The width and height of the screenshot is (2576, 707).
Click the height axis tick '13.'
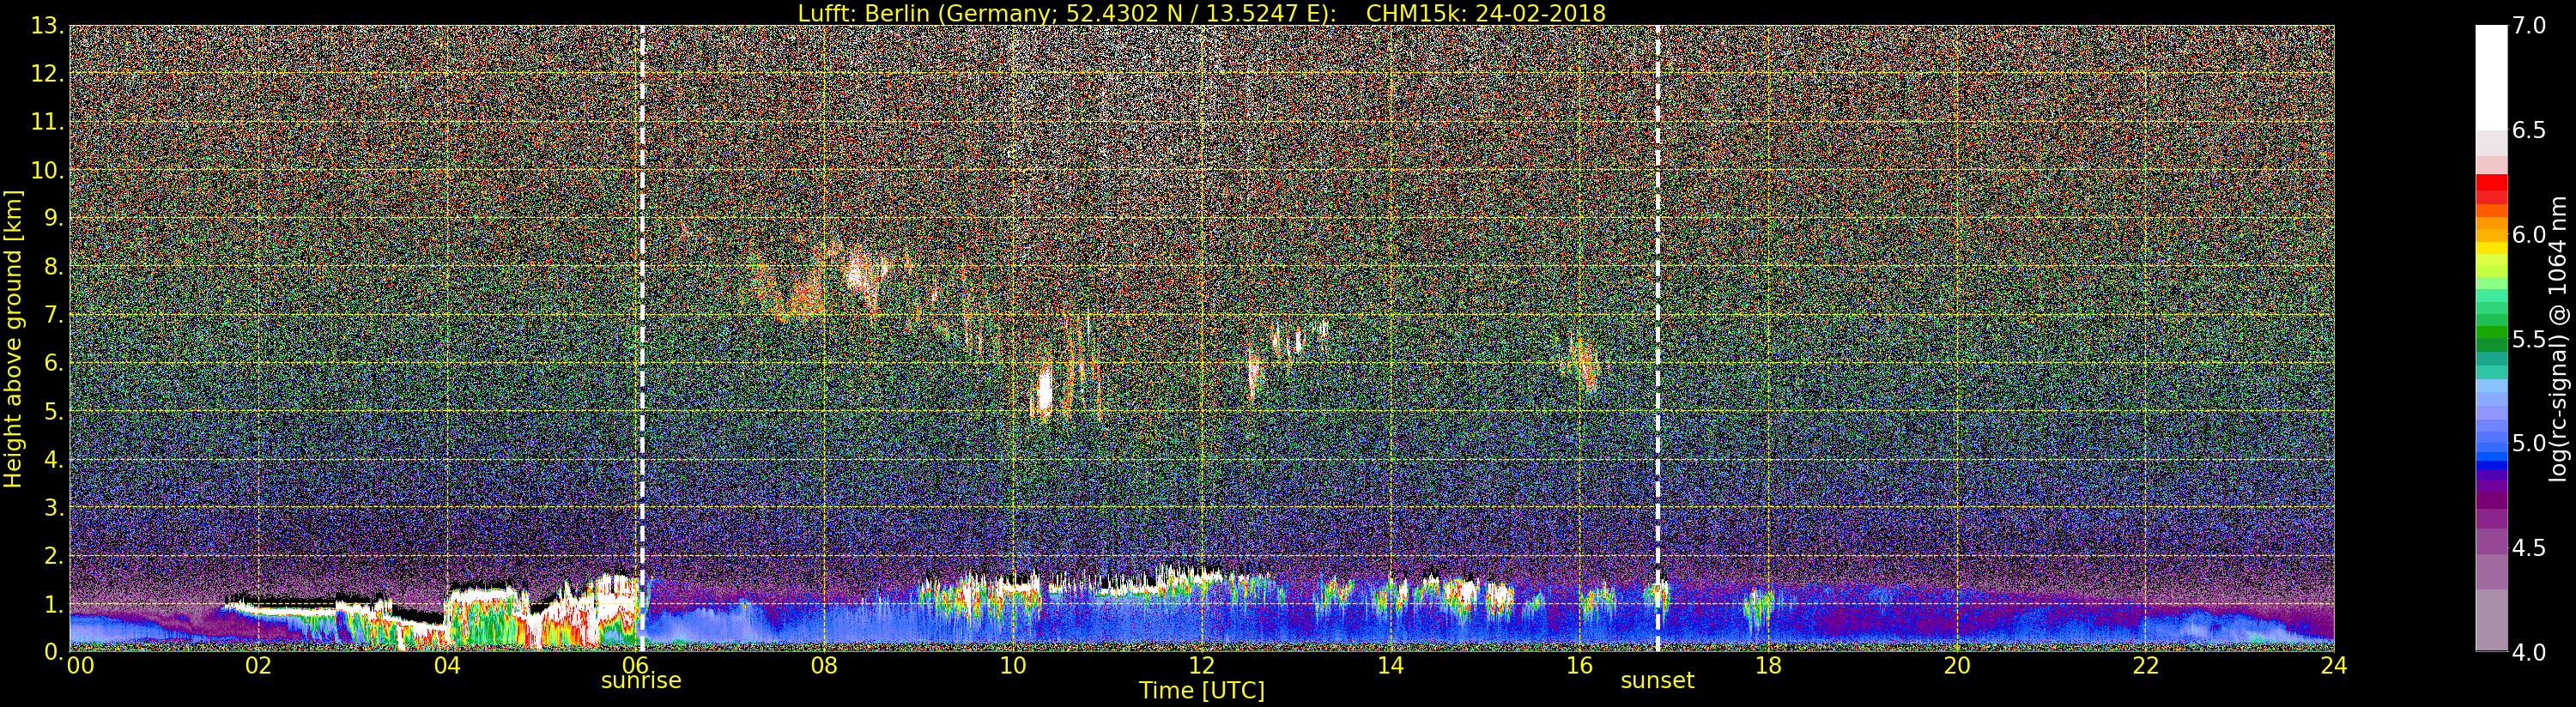(x=46, y=26)
